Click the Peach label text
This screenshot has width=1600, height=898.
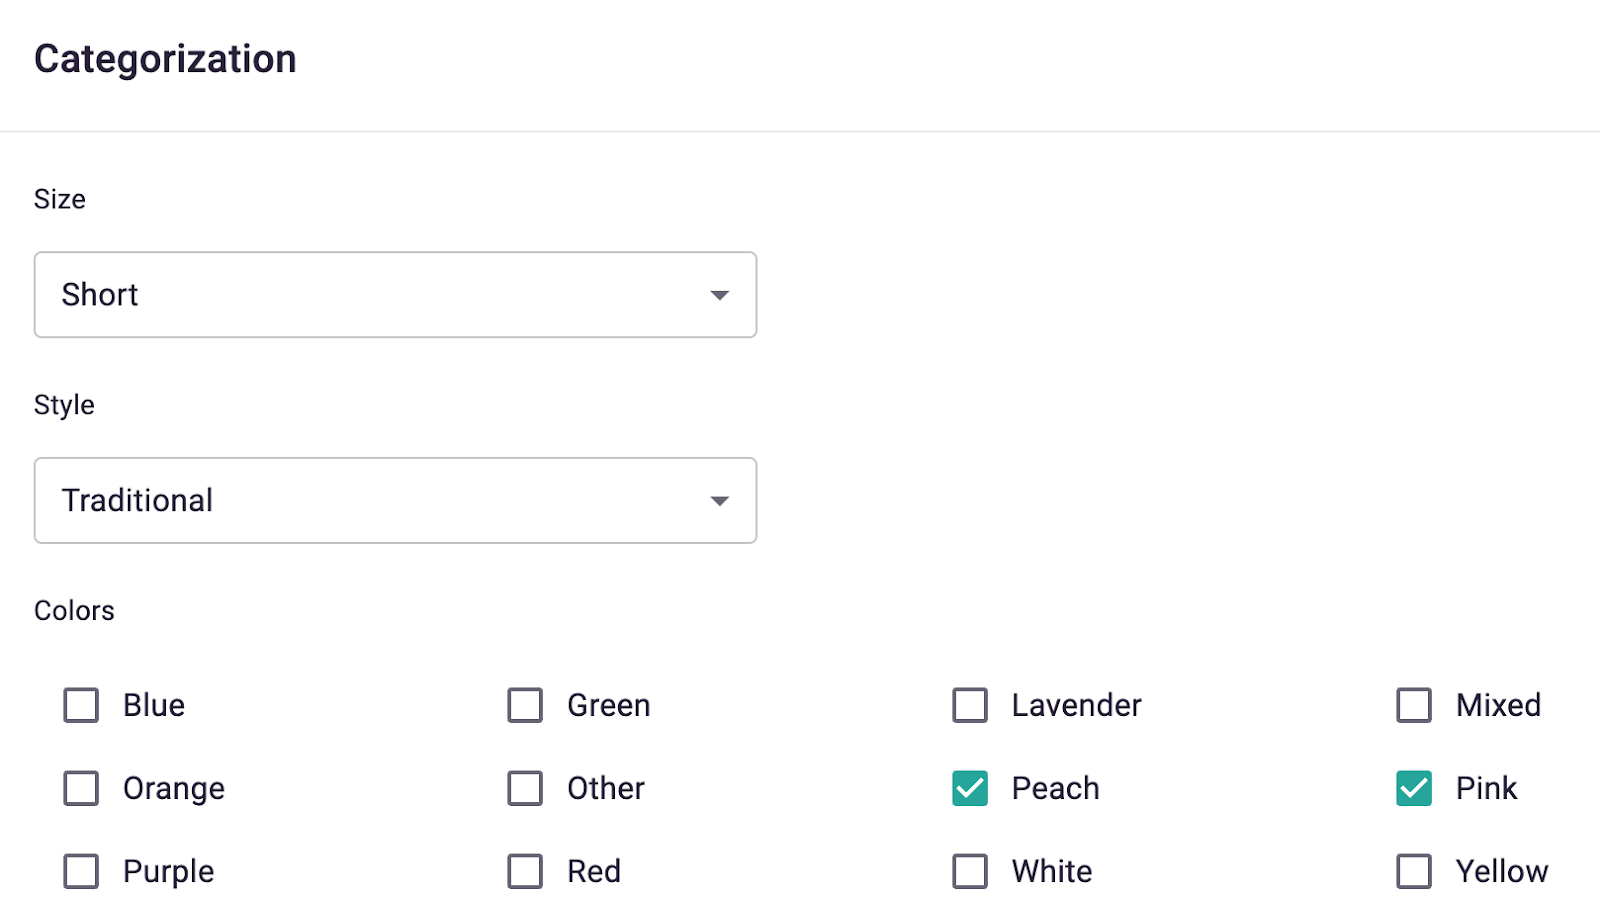pos(1055,788)
